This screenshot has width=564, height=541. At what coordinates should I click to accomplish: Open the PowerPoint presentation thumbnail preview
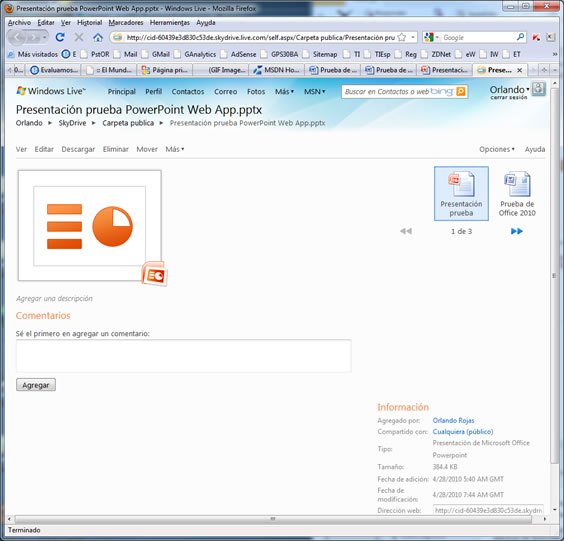(x=90, y=226)
